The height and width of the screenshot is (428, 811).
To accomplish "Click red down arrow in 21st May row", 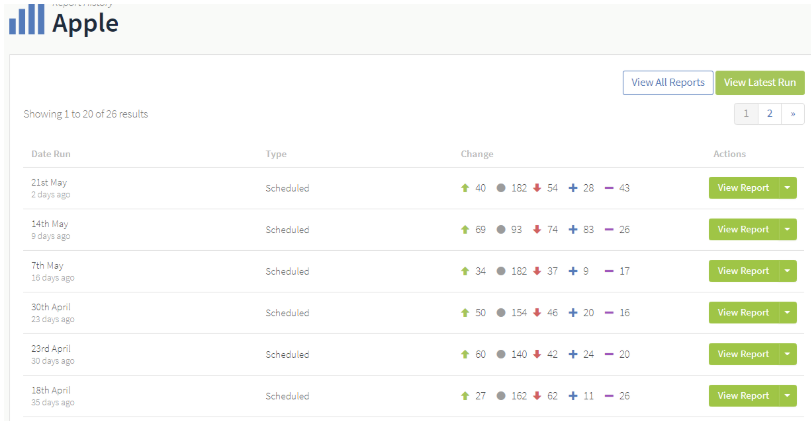I will pos(537,188).
